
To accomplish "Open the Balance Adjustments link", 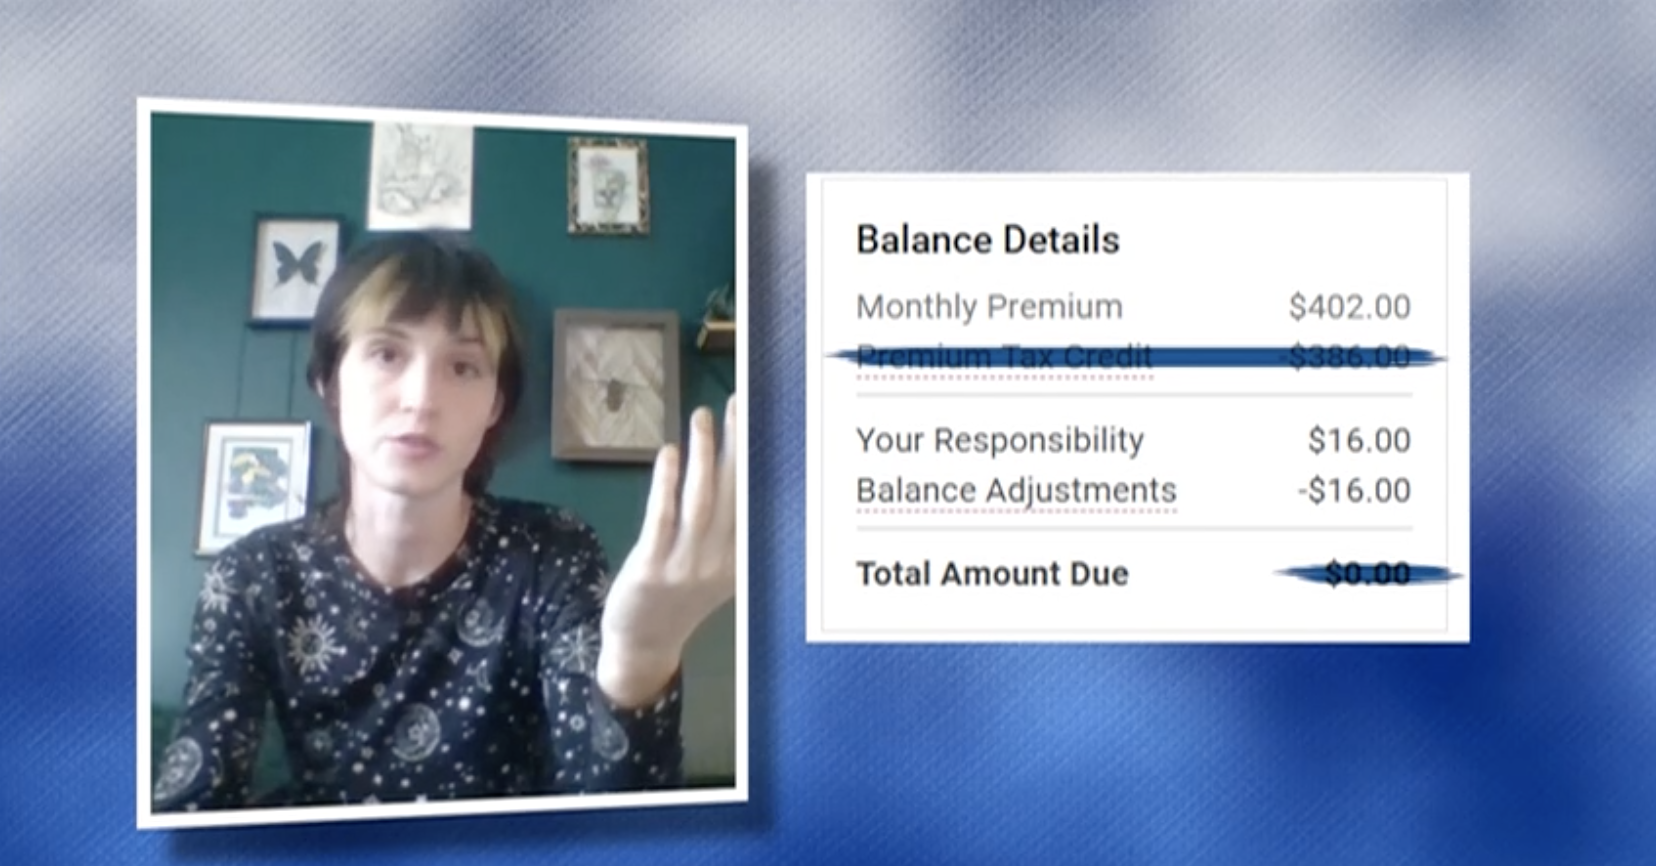I will coord(1016,490).
